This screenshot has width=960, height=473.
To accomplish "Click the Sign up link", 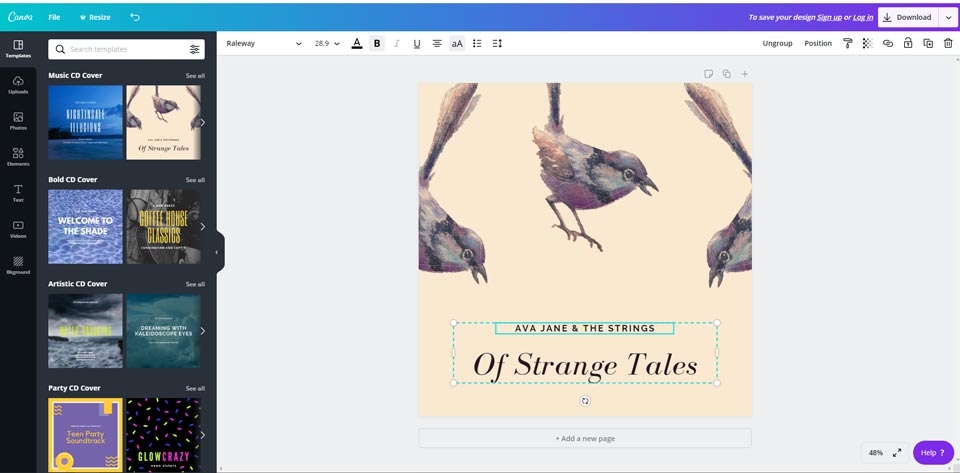I will [x=830, y=17].
